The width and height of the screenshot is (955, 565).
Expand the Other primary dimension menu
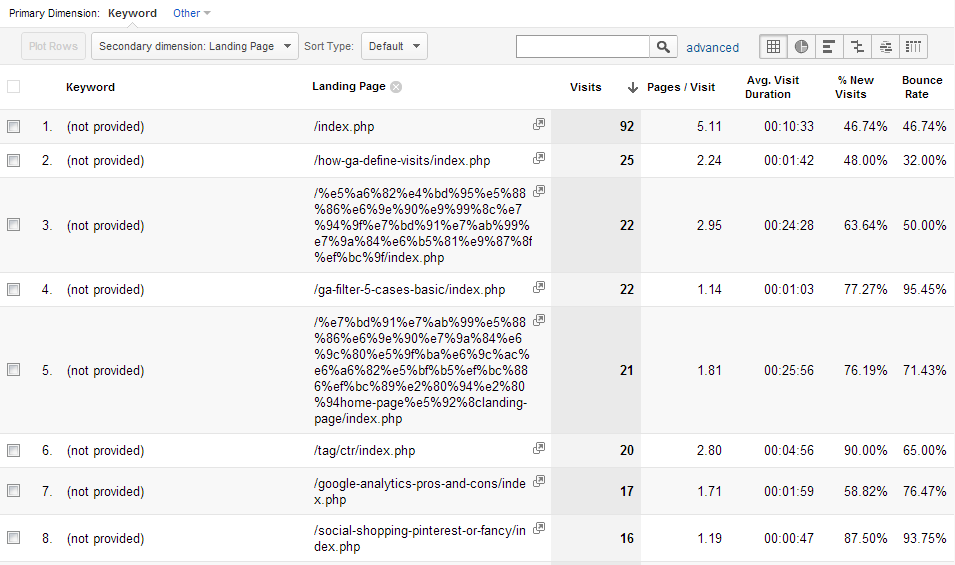point(191,13)
